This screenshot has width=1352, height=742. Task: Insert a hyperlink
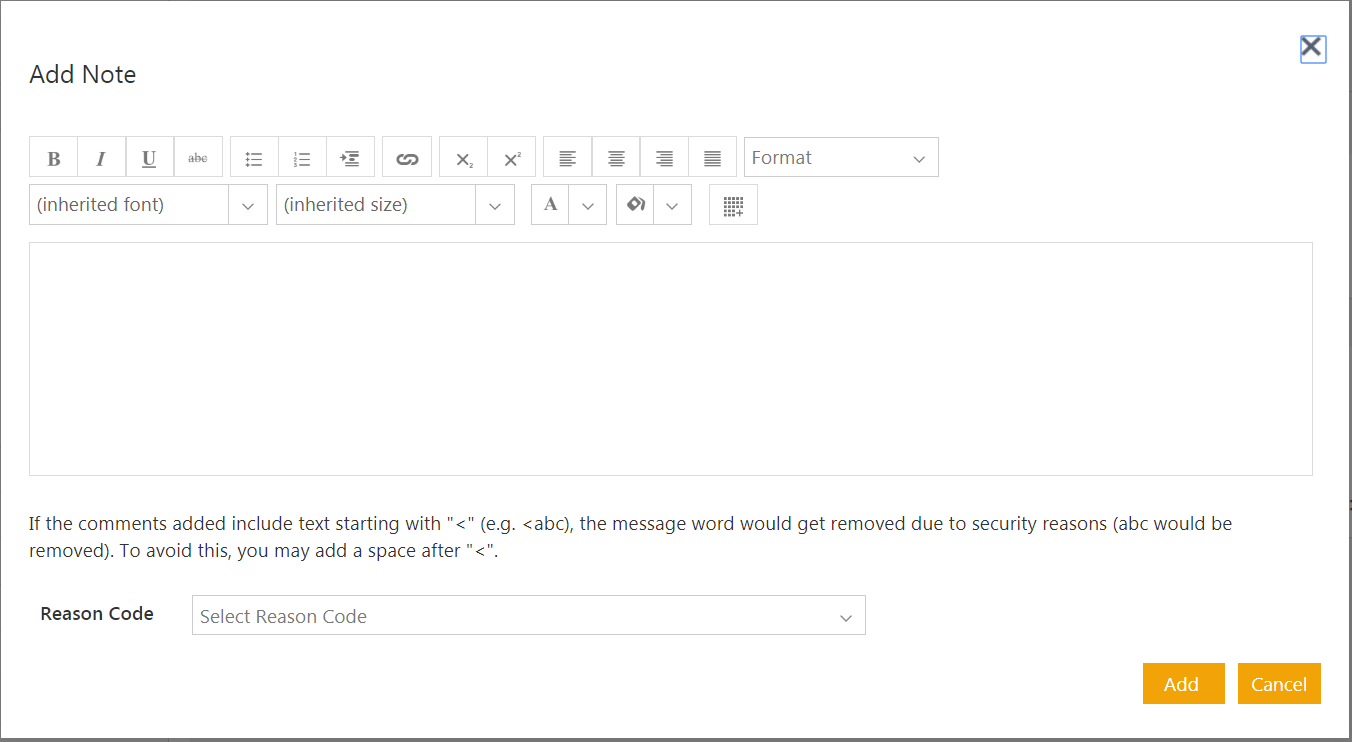(407, 158)
